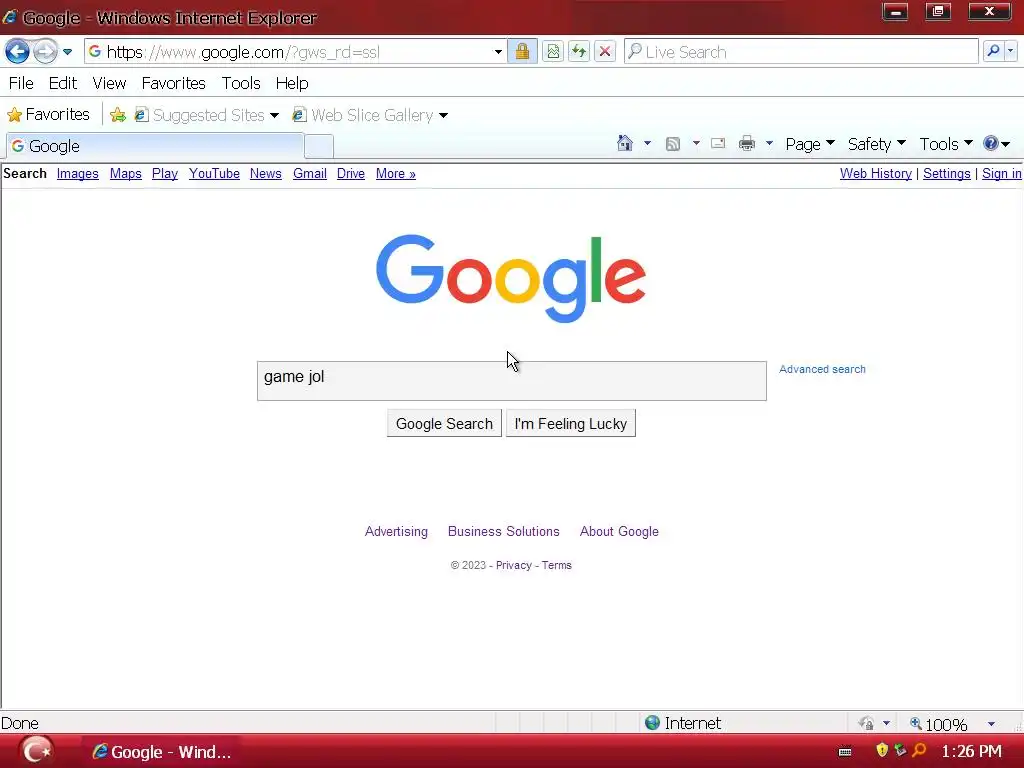
Task: Open the Play link
Action: pos(165,174)
